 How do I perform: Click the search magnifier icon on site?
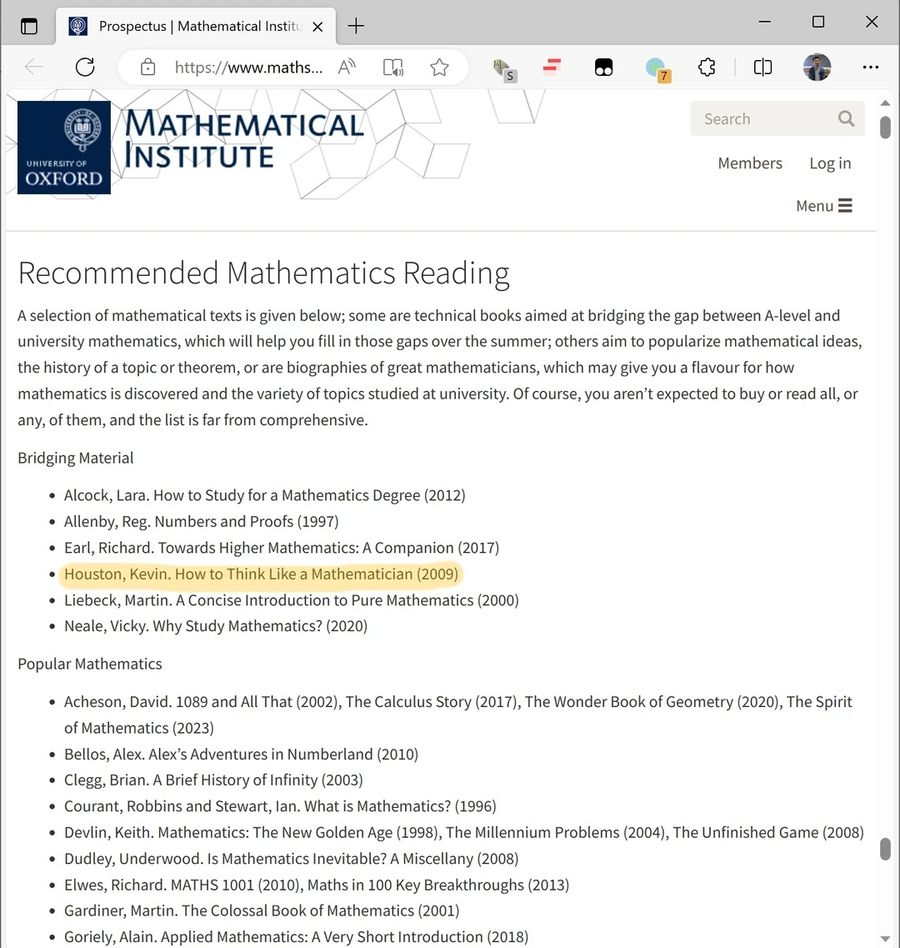pyautogui.click(x=846, y=119)
